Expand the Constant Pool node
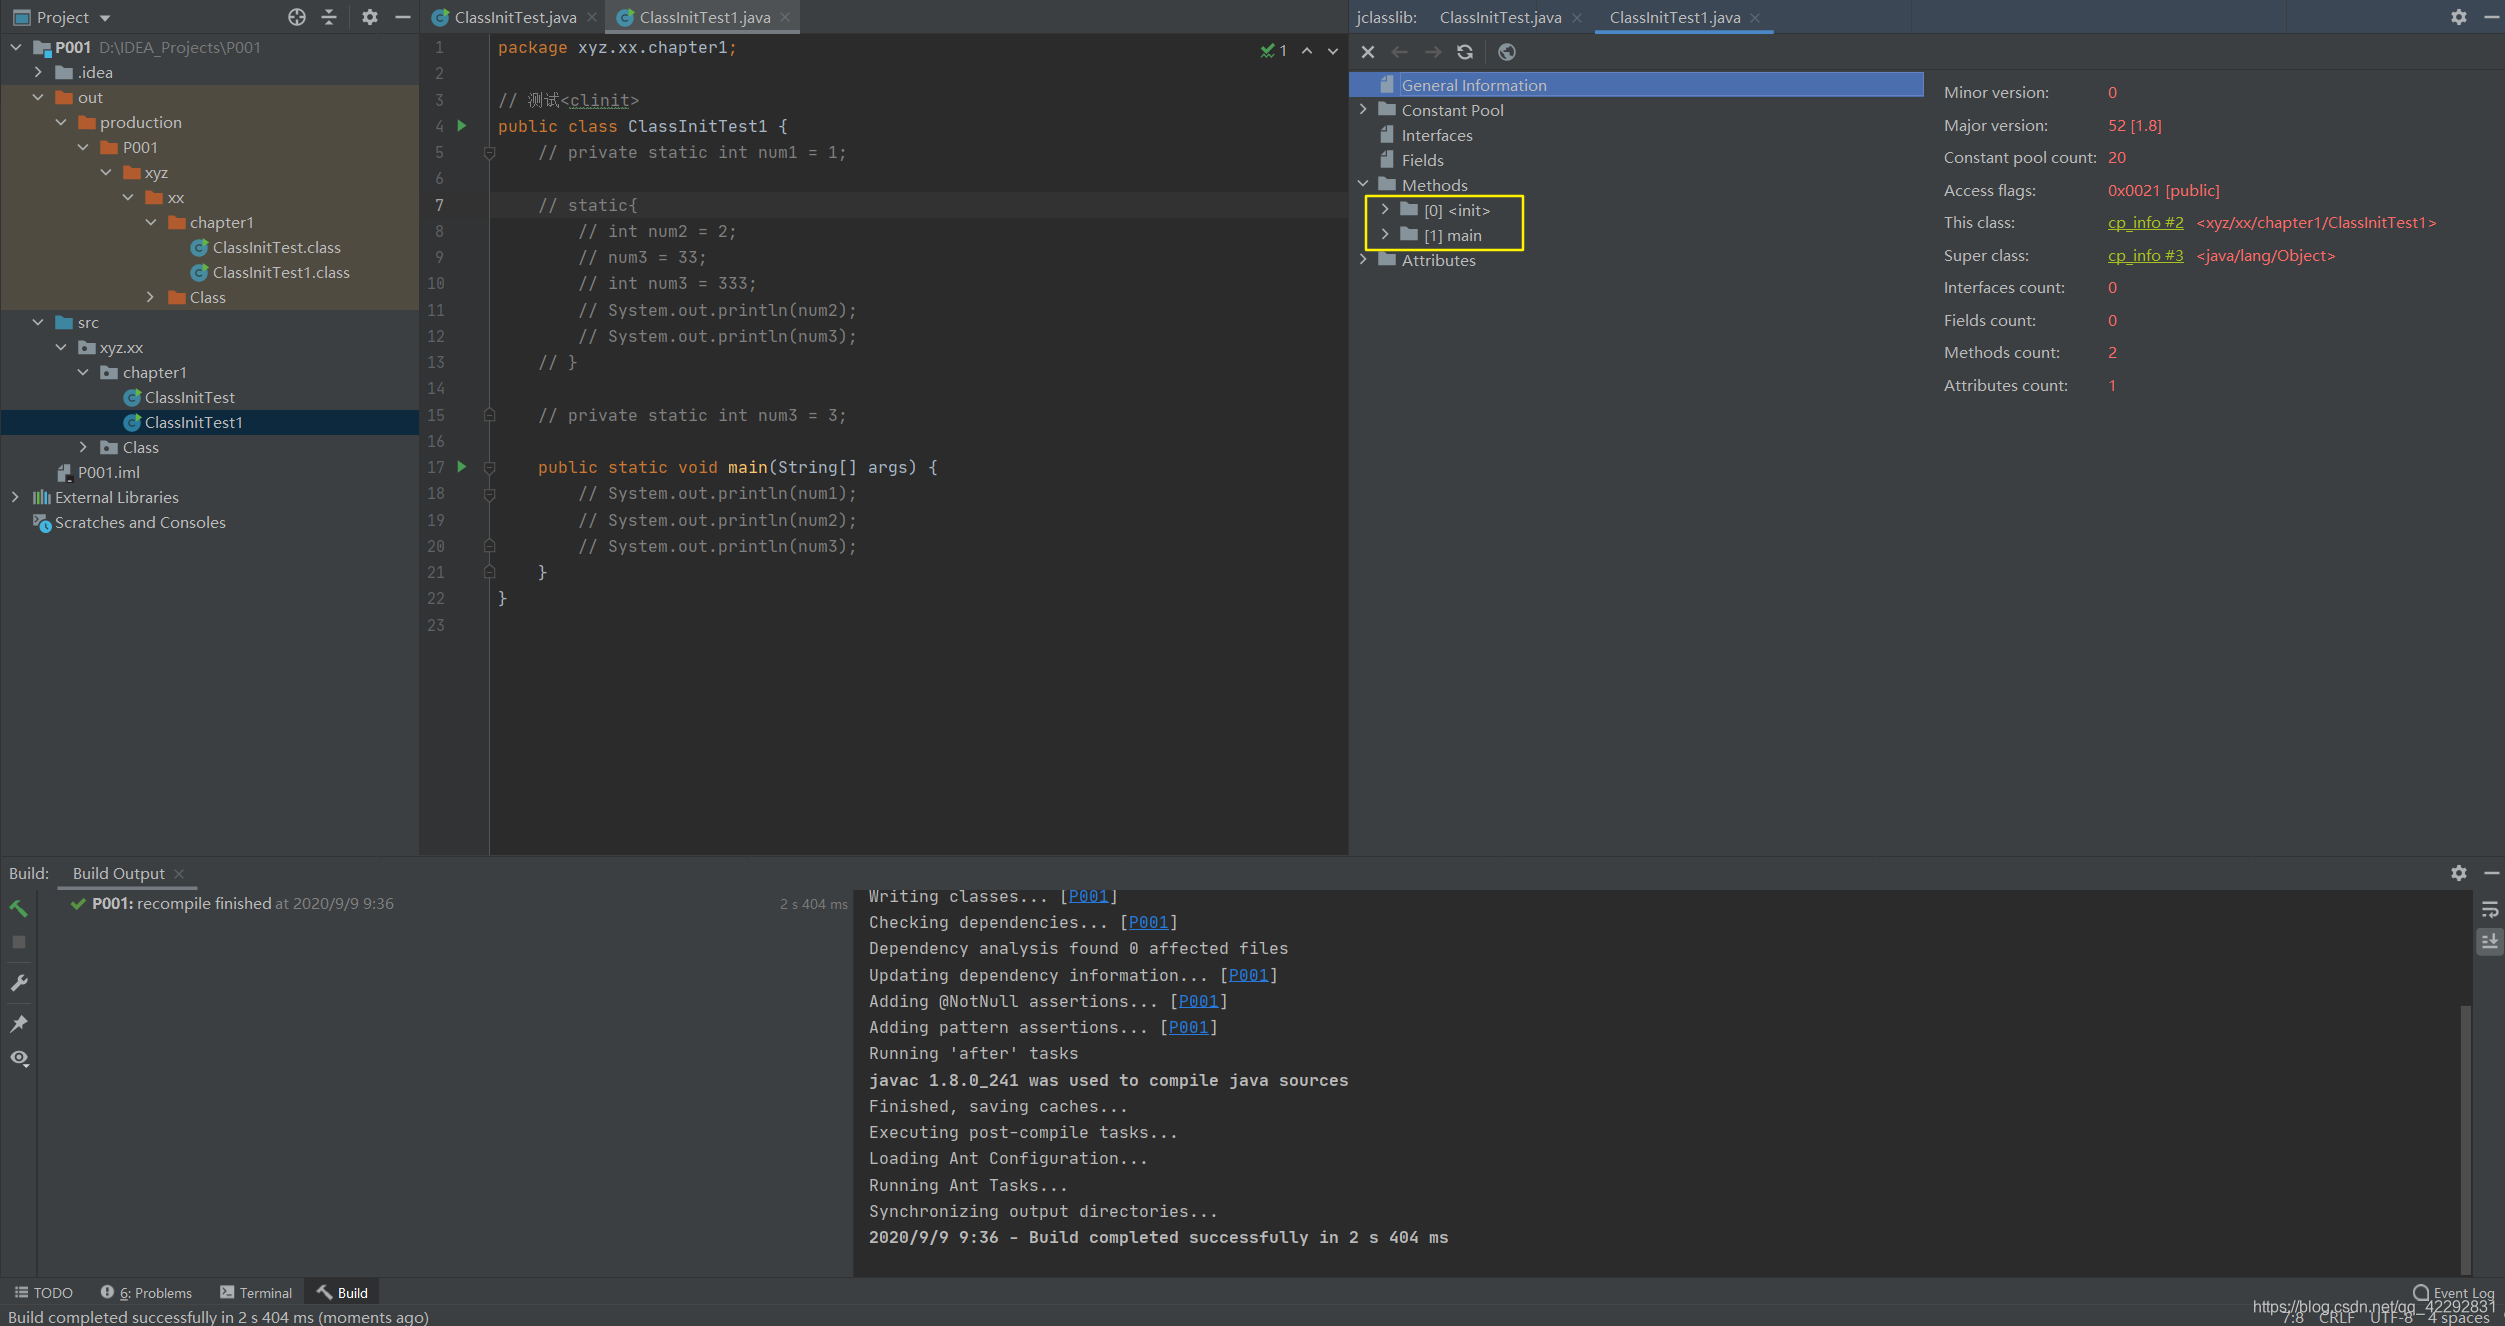 [x=1363, y=110]
